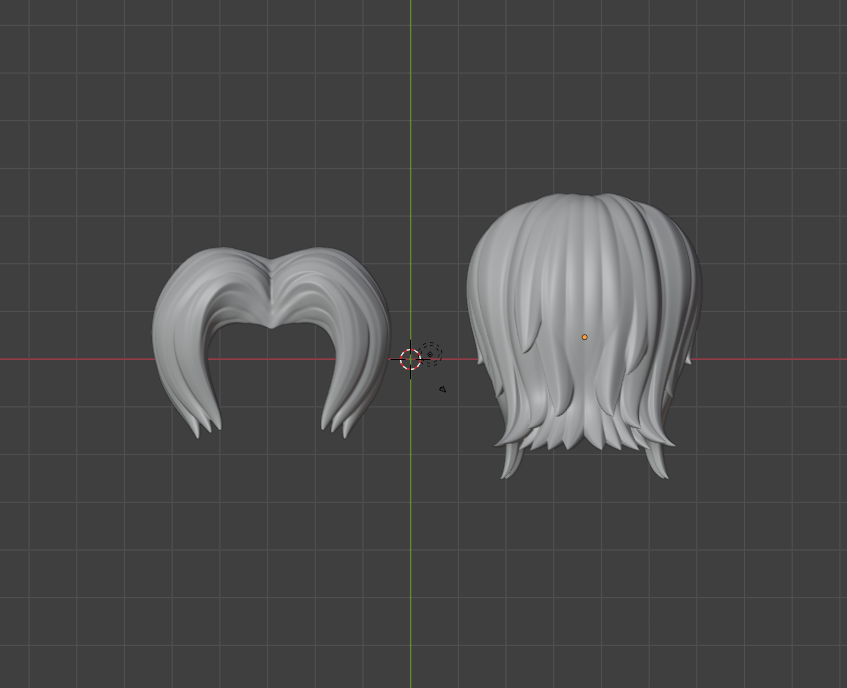This screenshot has height=688, width=847.
Task: Click the top crown of the full hair
Action: [585, 205]
